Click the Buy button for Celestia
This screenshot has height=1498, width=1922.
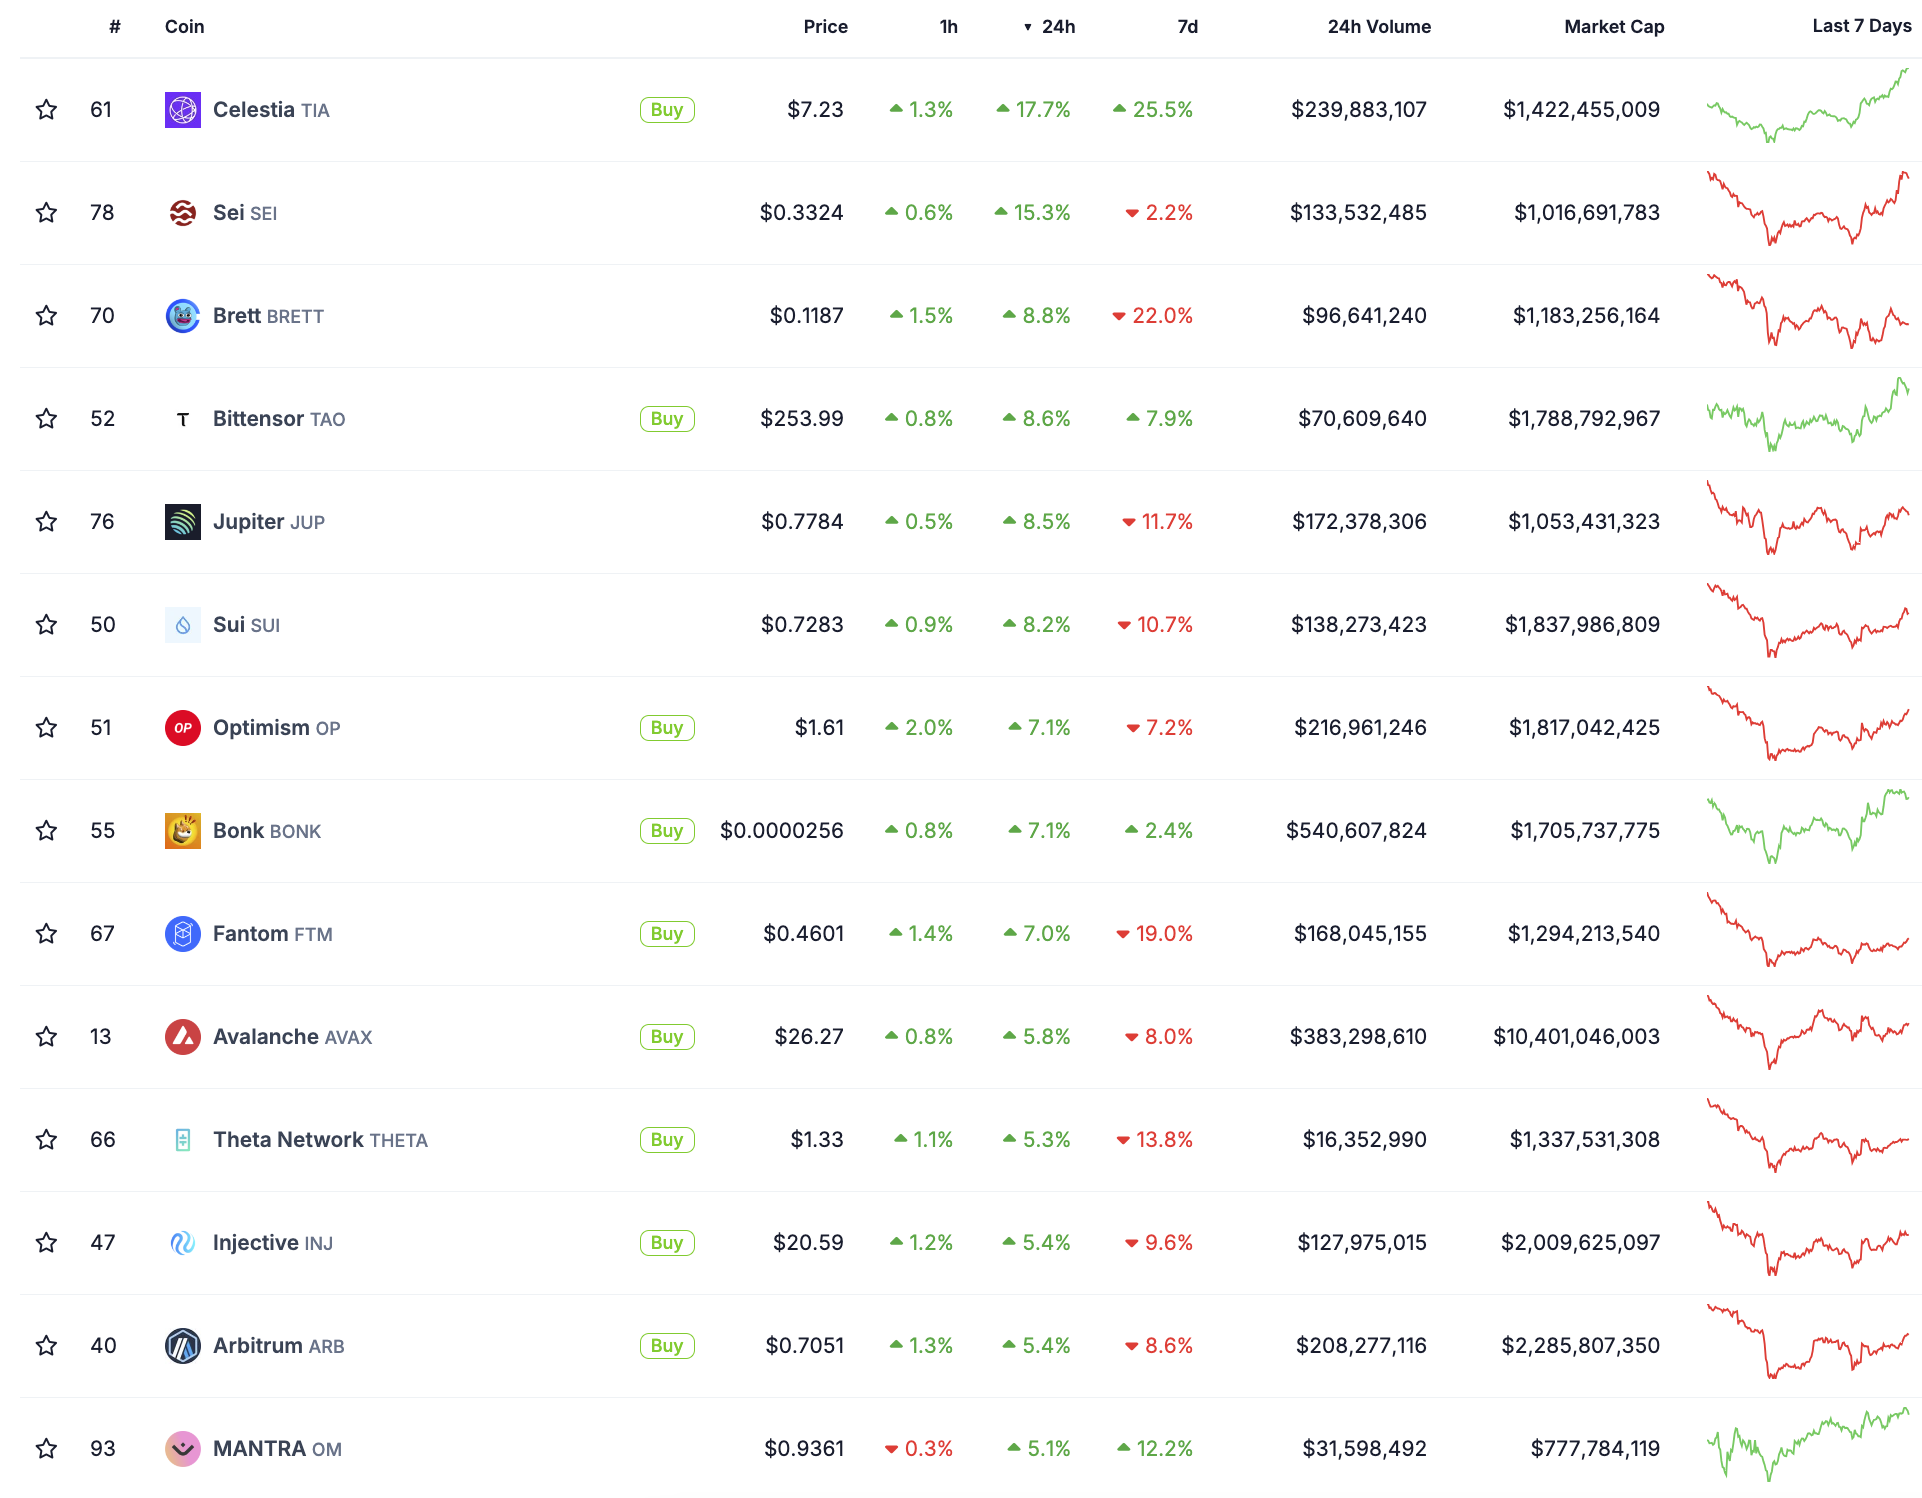(x=667, y=110)
